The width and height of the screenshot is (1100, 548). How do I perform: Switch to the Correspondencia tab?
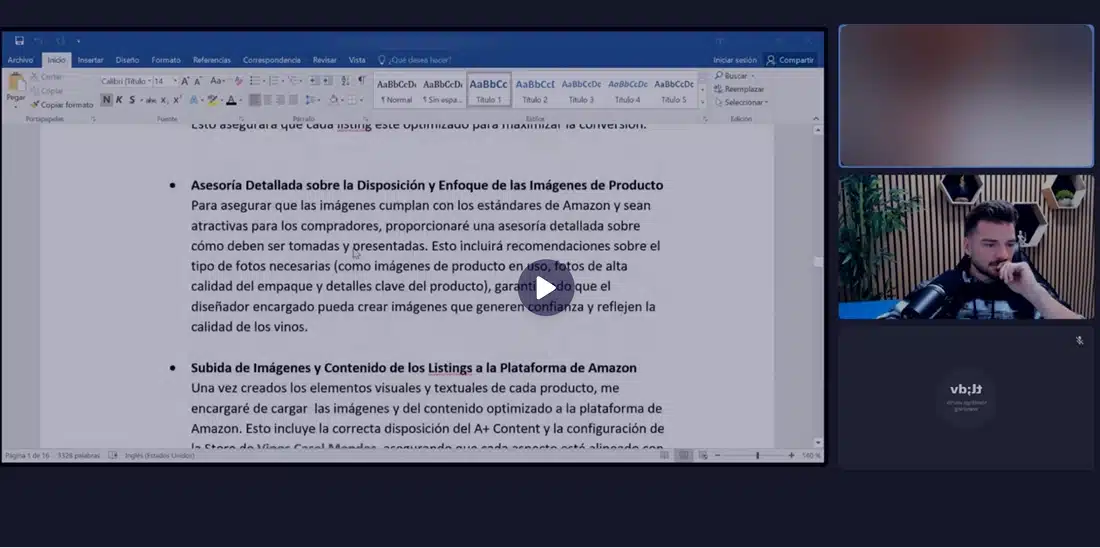point(271,60)
